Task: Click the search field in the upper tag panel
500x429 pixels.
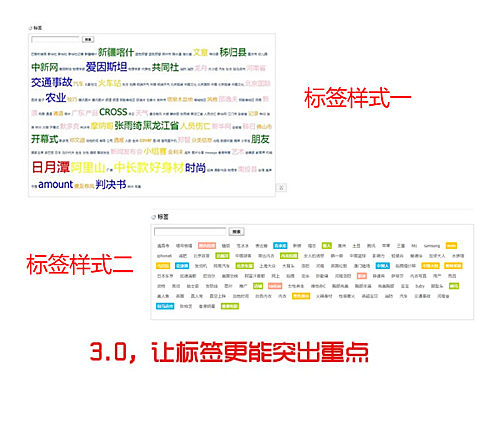Action: click(x=56, y=39)
